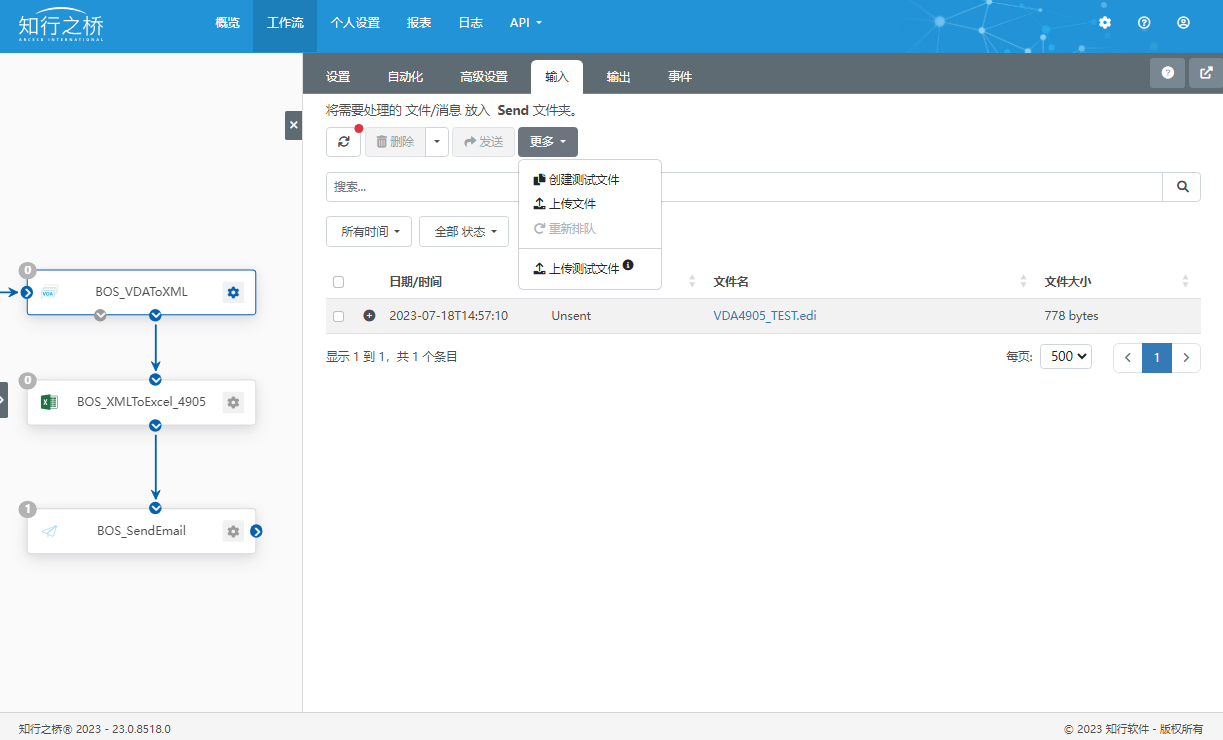Close the connector panel with X

(293, 125)
